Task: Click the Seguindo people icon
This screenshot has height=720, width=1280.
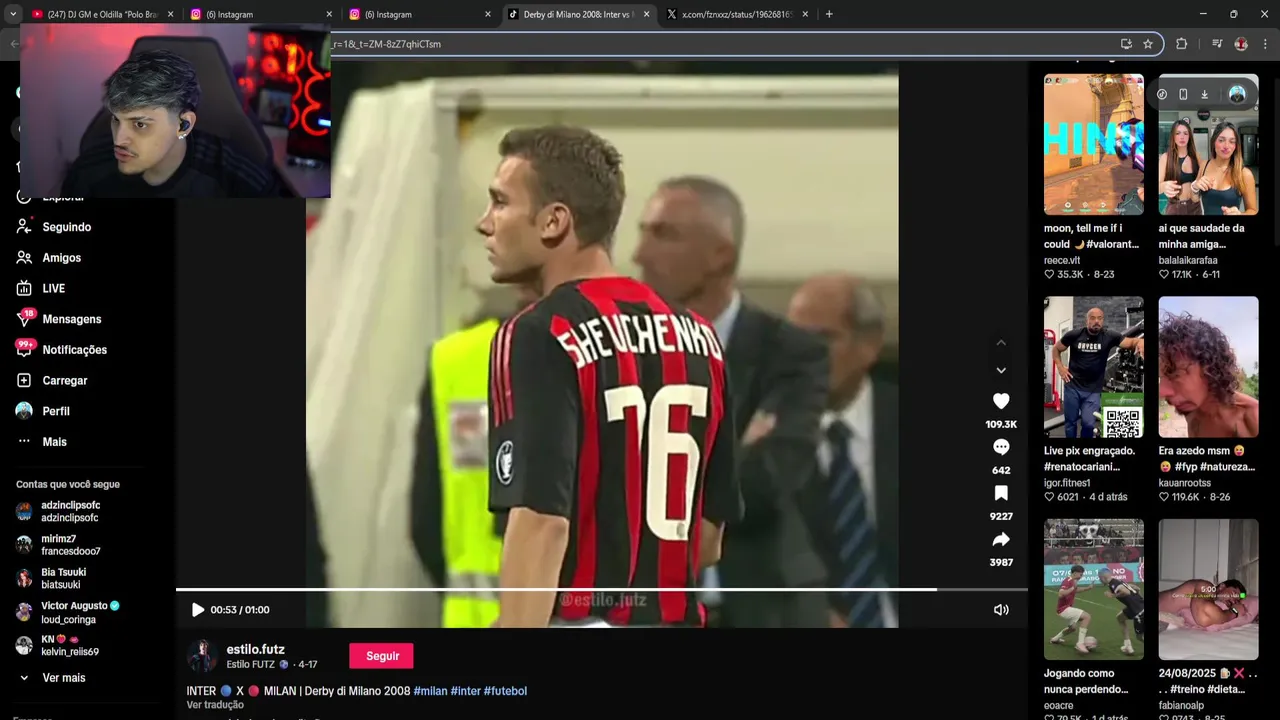Action: click(x=24, y=227)
